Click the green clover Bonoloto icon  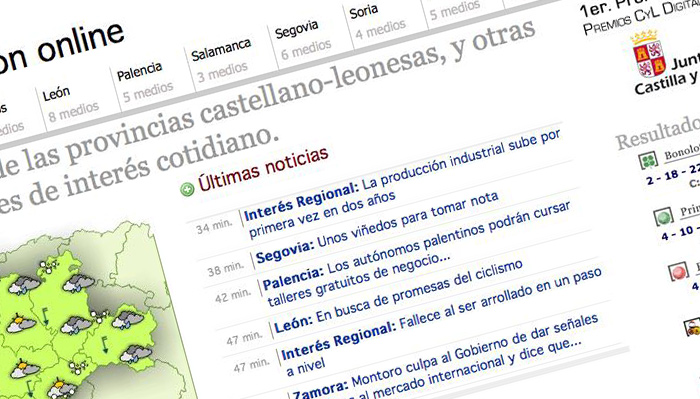point(647,160)
